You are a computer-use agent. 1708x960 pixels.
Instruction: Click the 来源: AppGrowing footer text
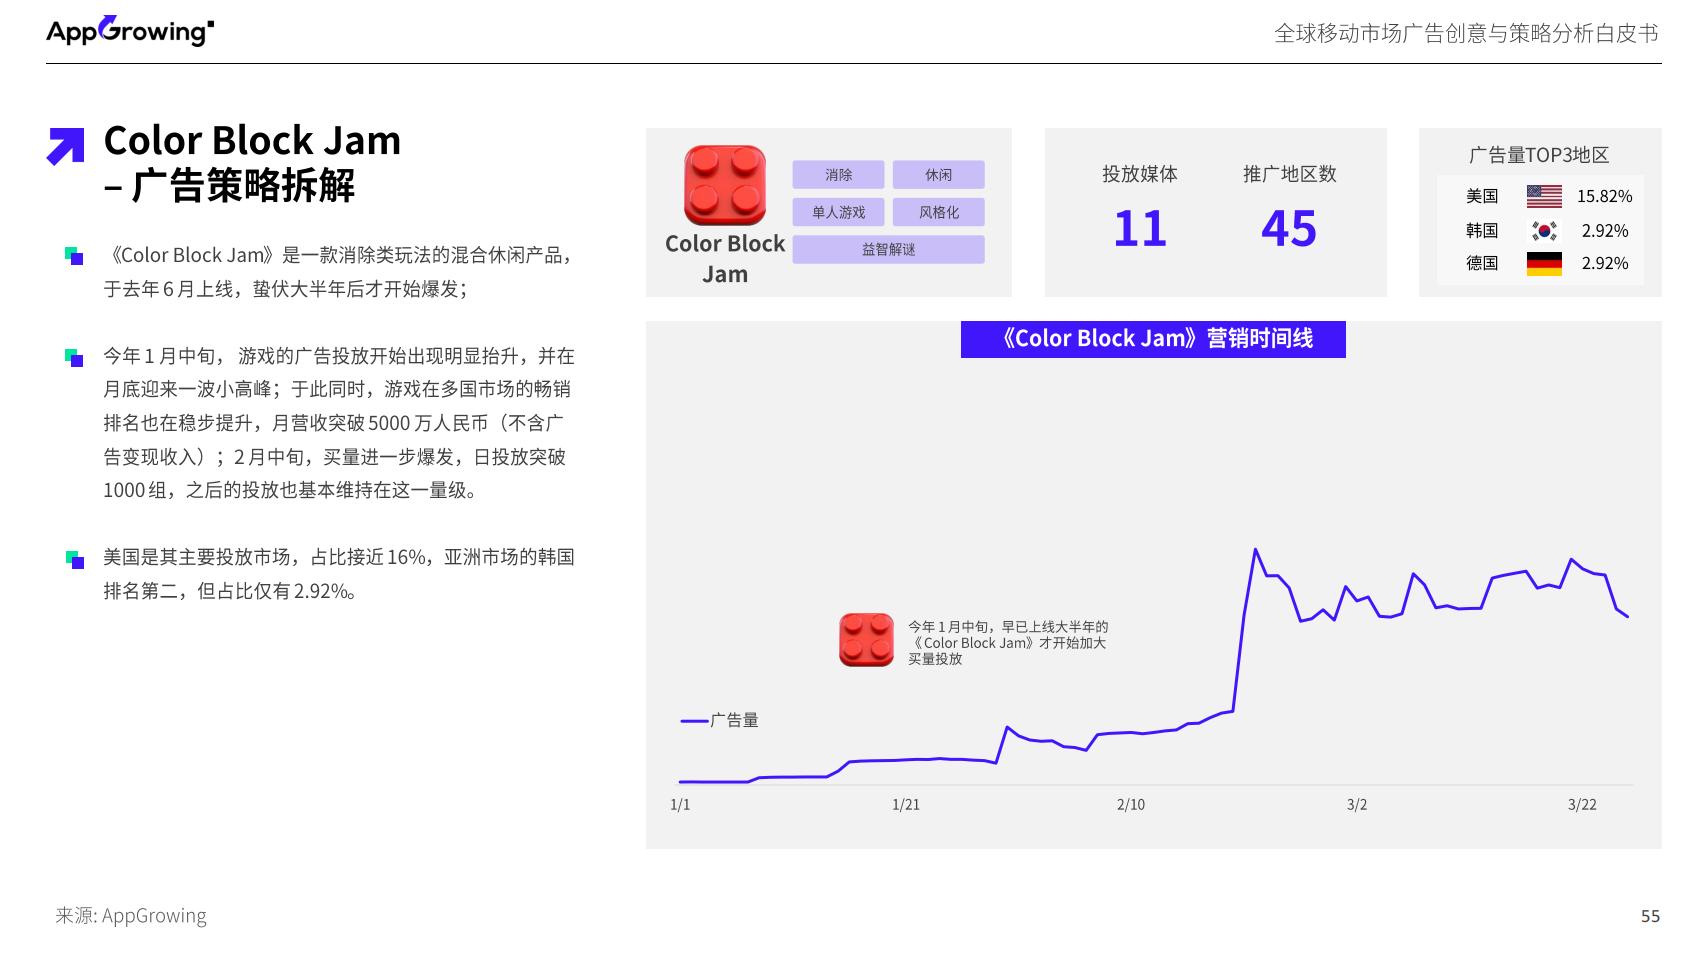[131, 916]
